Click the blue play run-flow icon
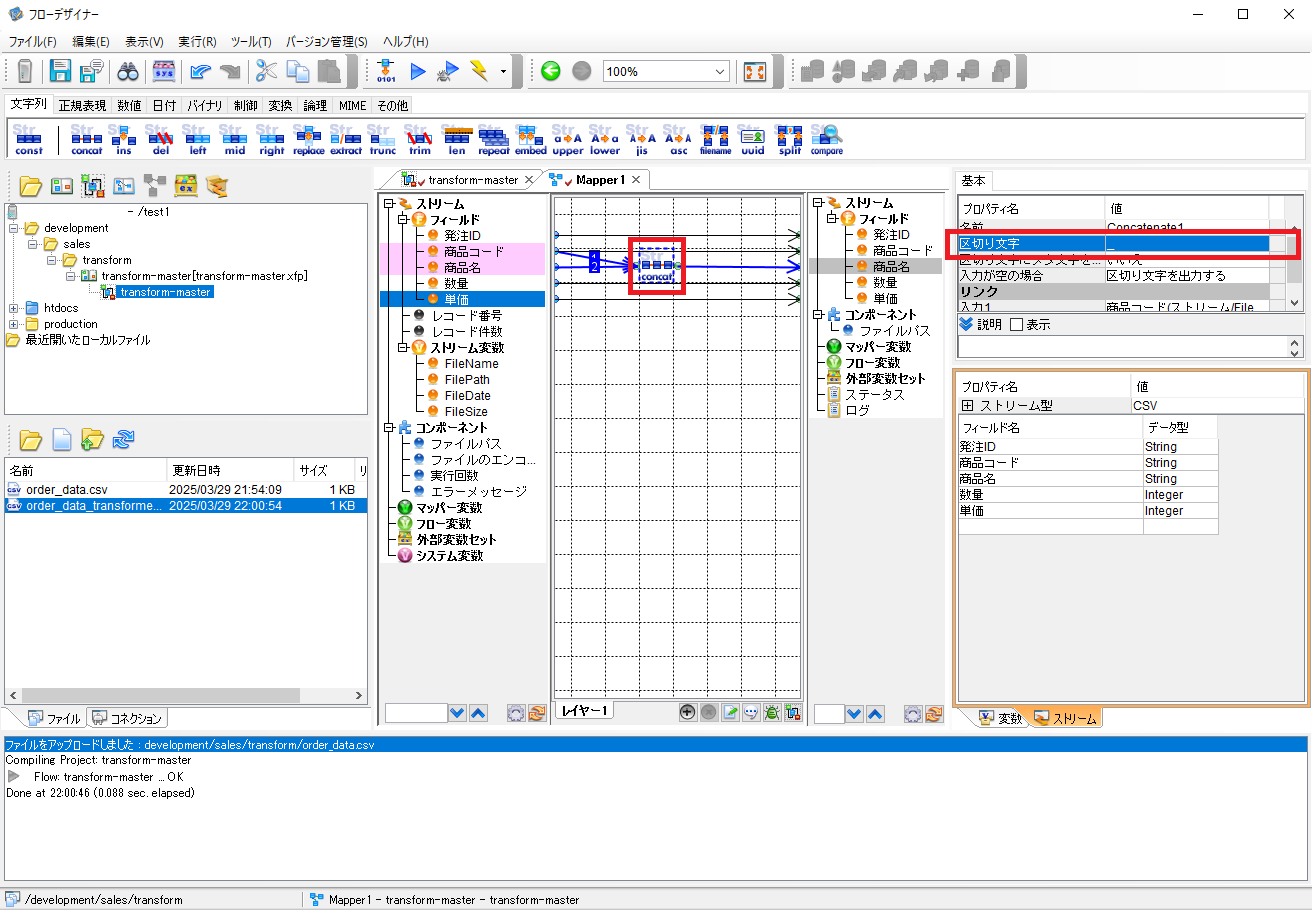Screen dimensions: 1312x910 click(418, 71)
